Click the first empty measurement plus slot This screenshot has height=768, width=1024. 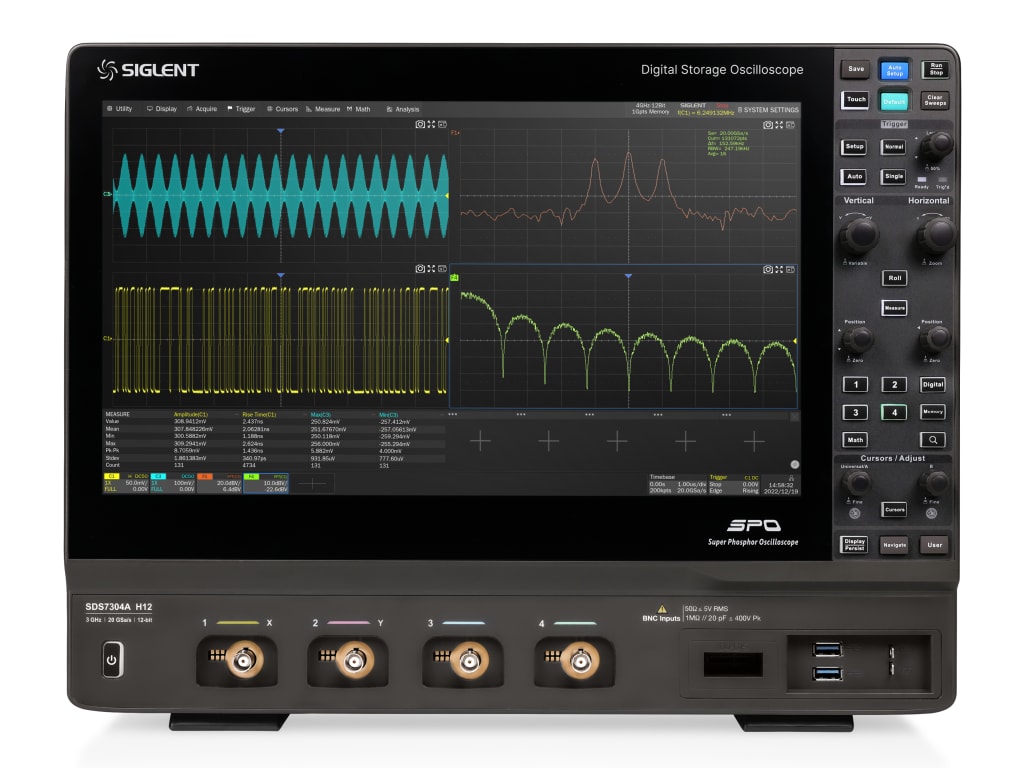click(480, 441)
